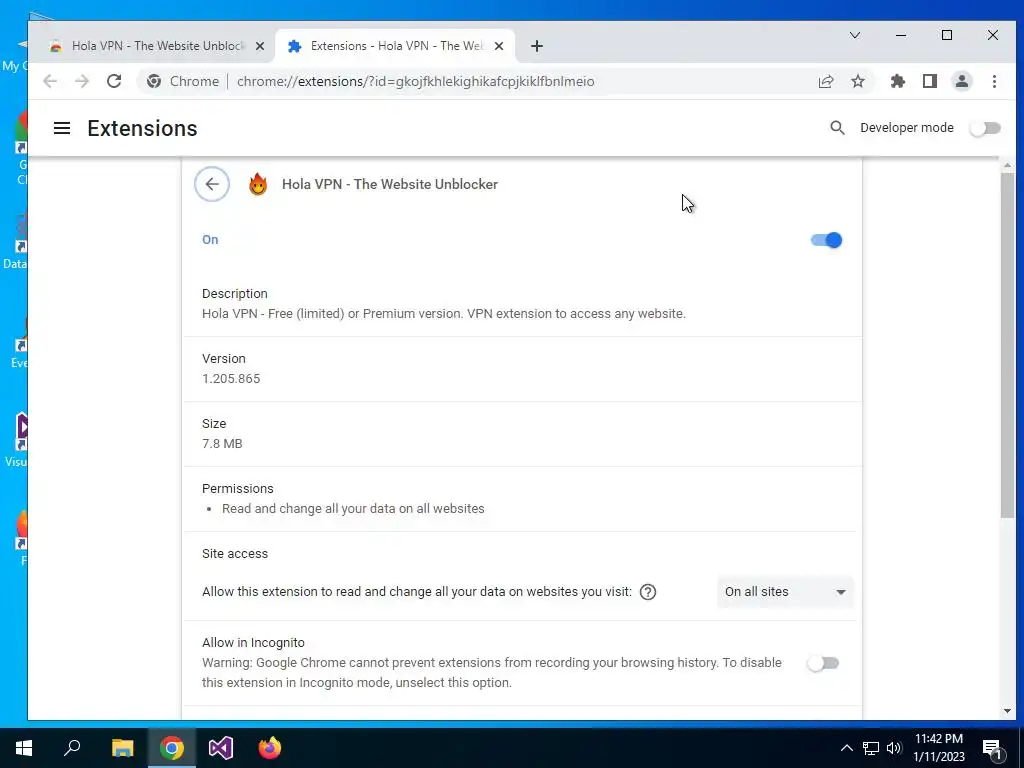Click the Hola VPN flame logo

[258, 184]
